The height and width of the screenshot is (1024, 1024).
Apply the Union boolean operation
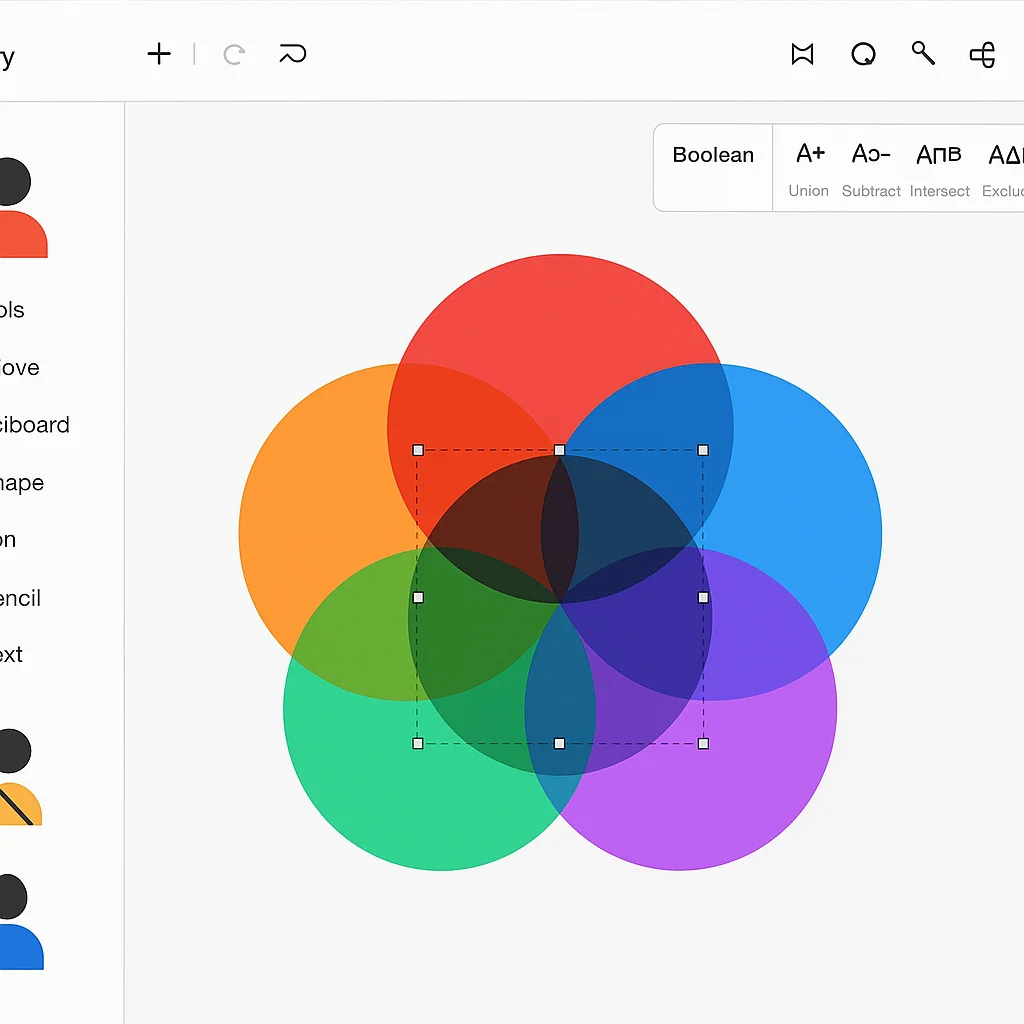pos(808,170)
